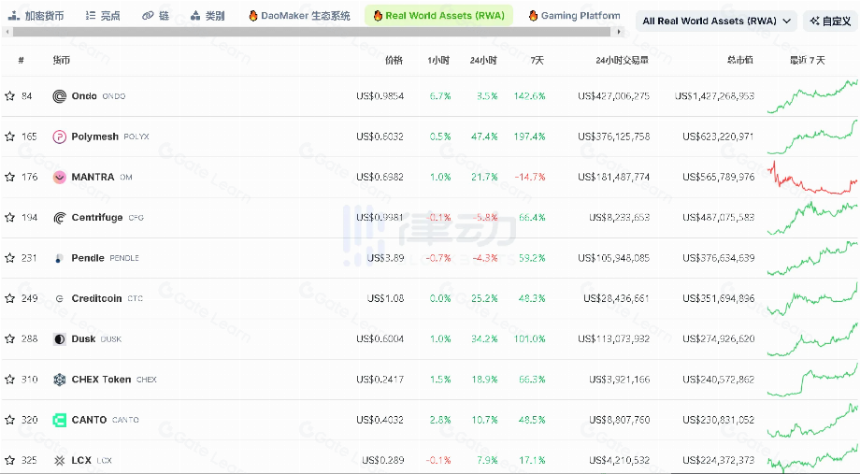Click the MANTRA coin logo
Viewport: 860px width, 474px height.
pyautogui.click(x=59, y=177)
